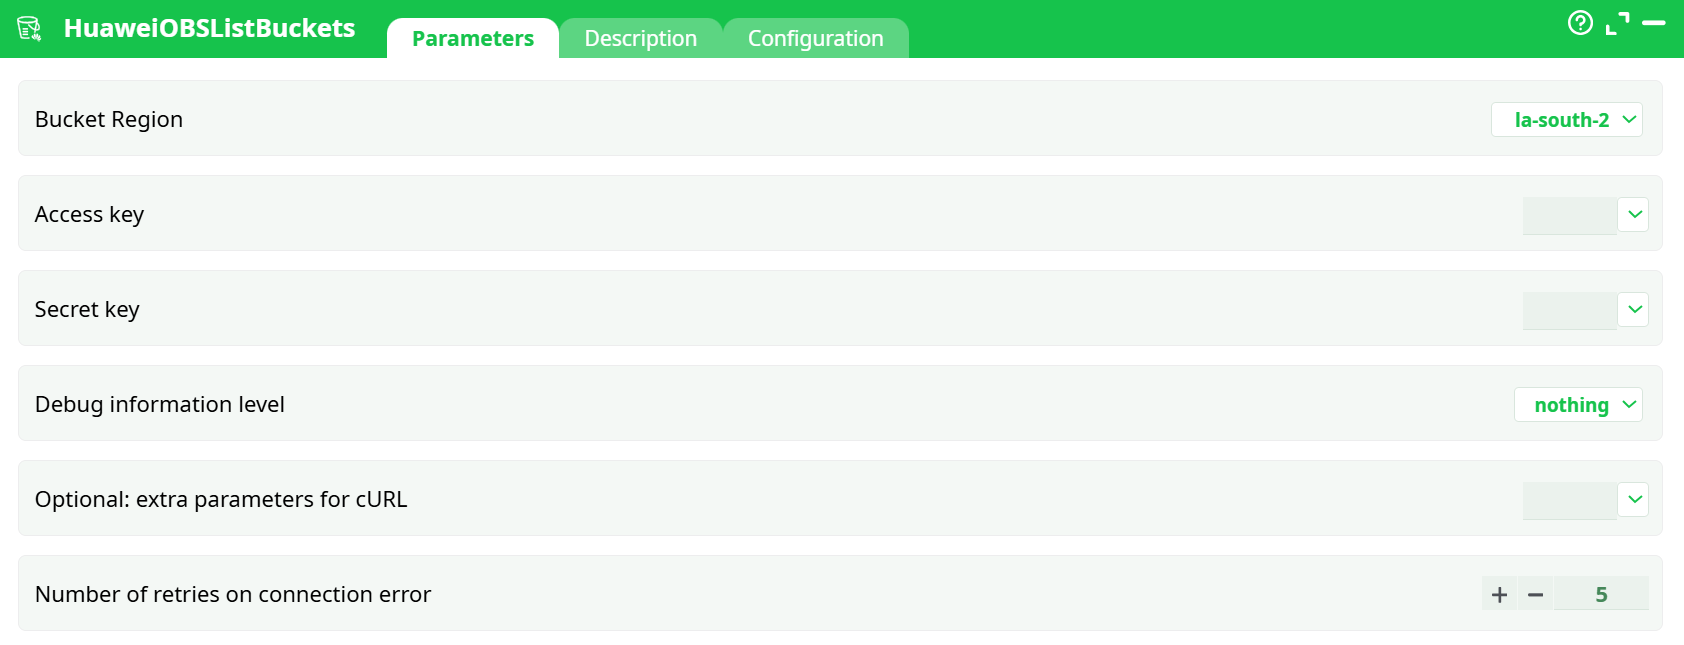The height and width of the screenshot is (645, 1684).
Task: Click the Number of retries label
Action: [x=232, y=593]
